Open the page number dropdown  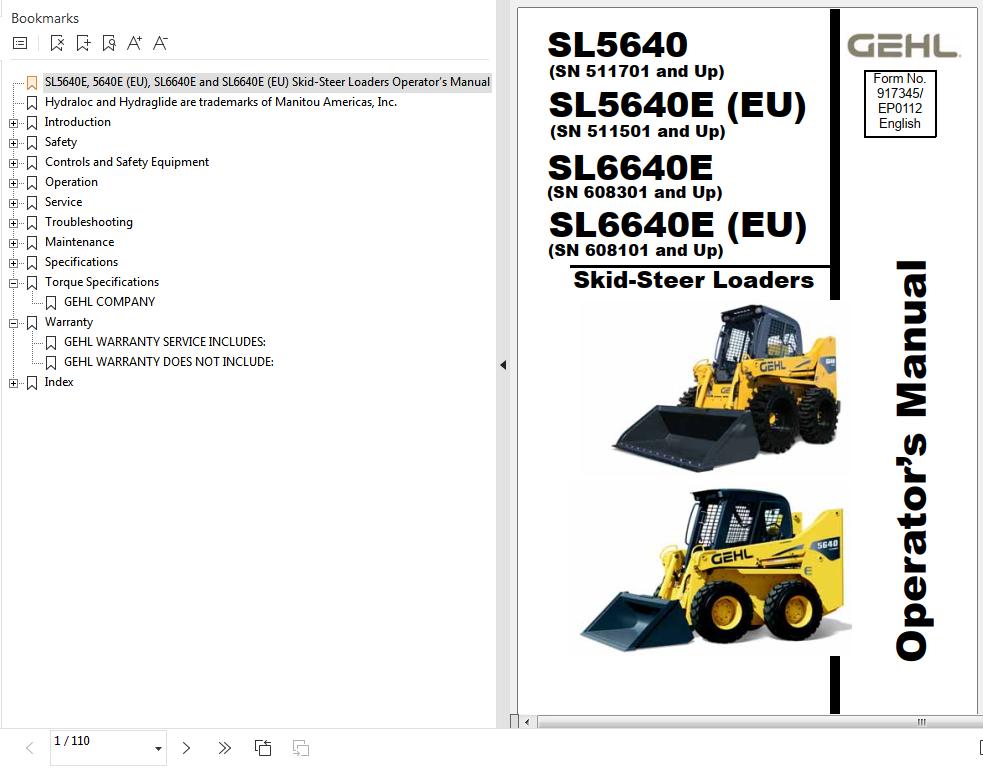click(x=158, y=749)
